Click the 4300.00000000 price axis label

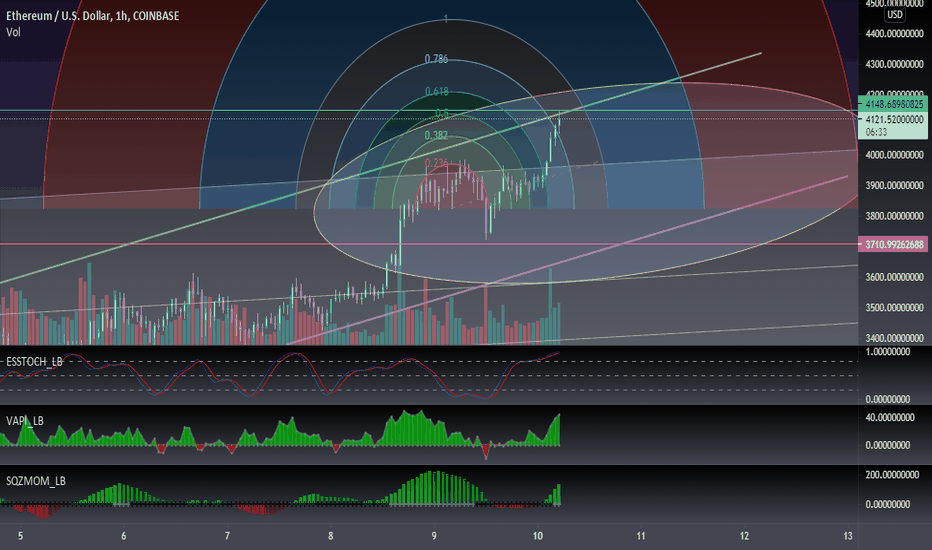[895, 64]
